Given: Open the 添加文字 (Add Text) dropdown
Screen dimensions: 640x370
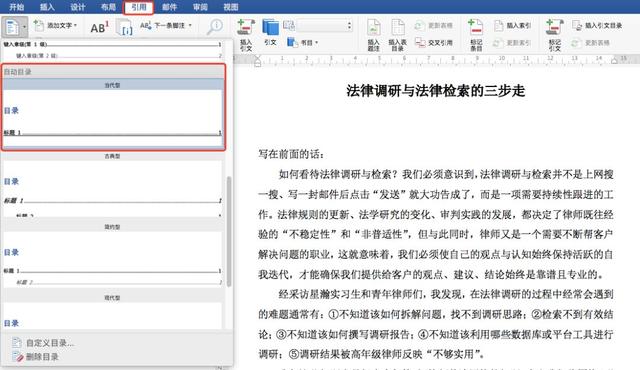Looking at the screenshot, I should [55, 25].
